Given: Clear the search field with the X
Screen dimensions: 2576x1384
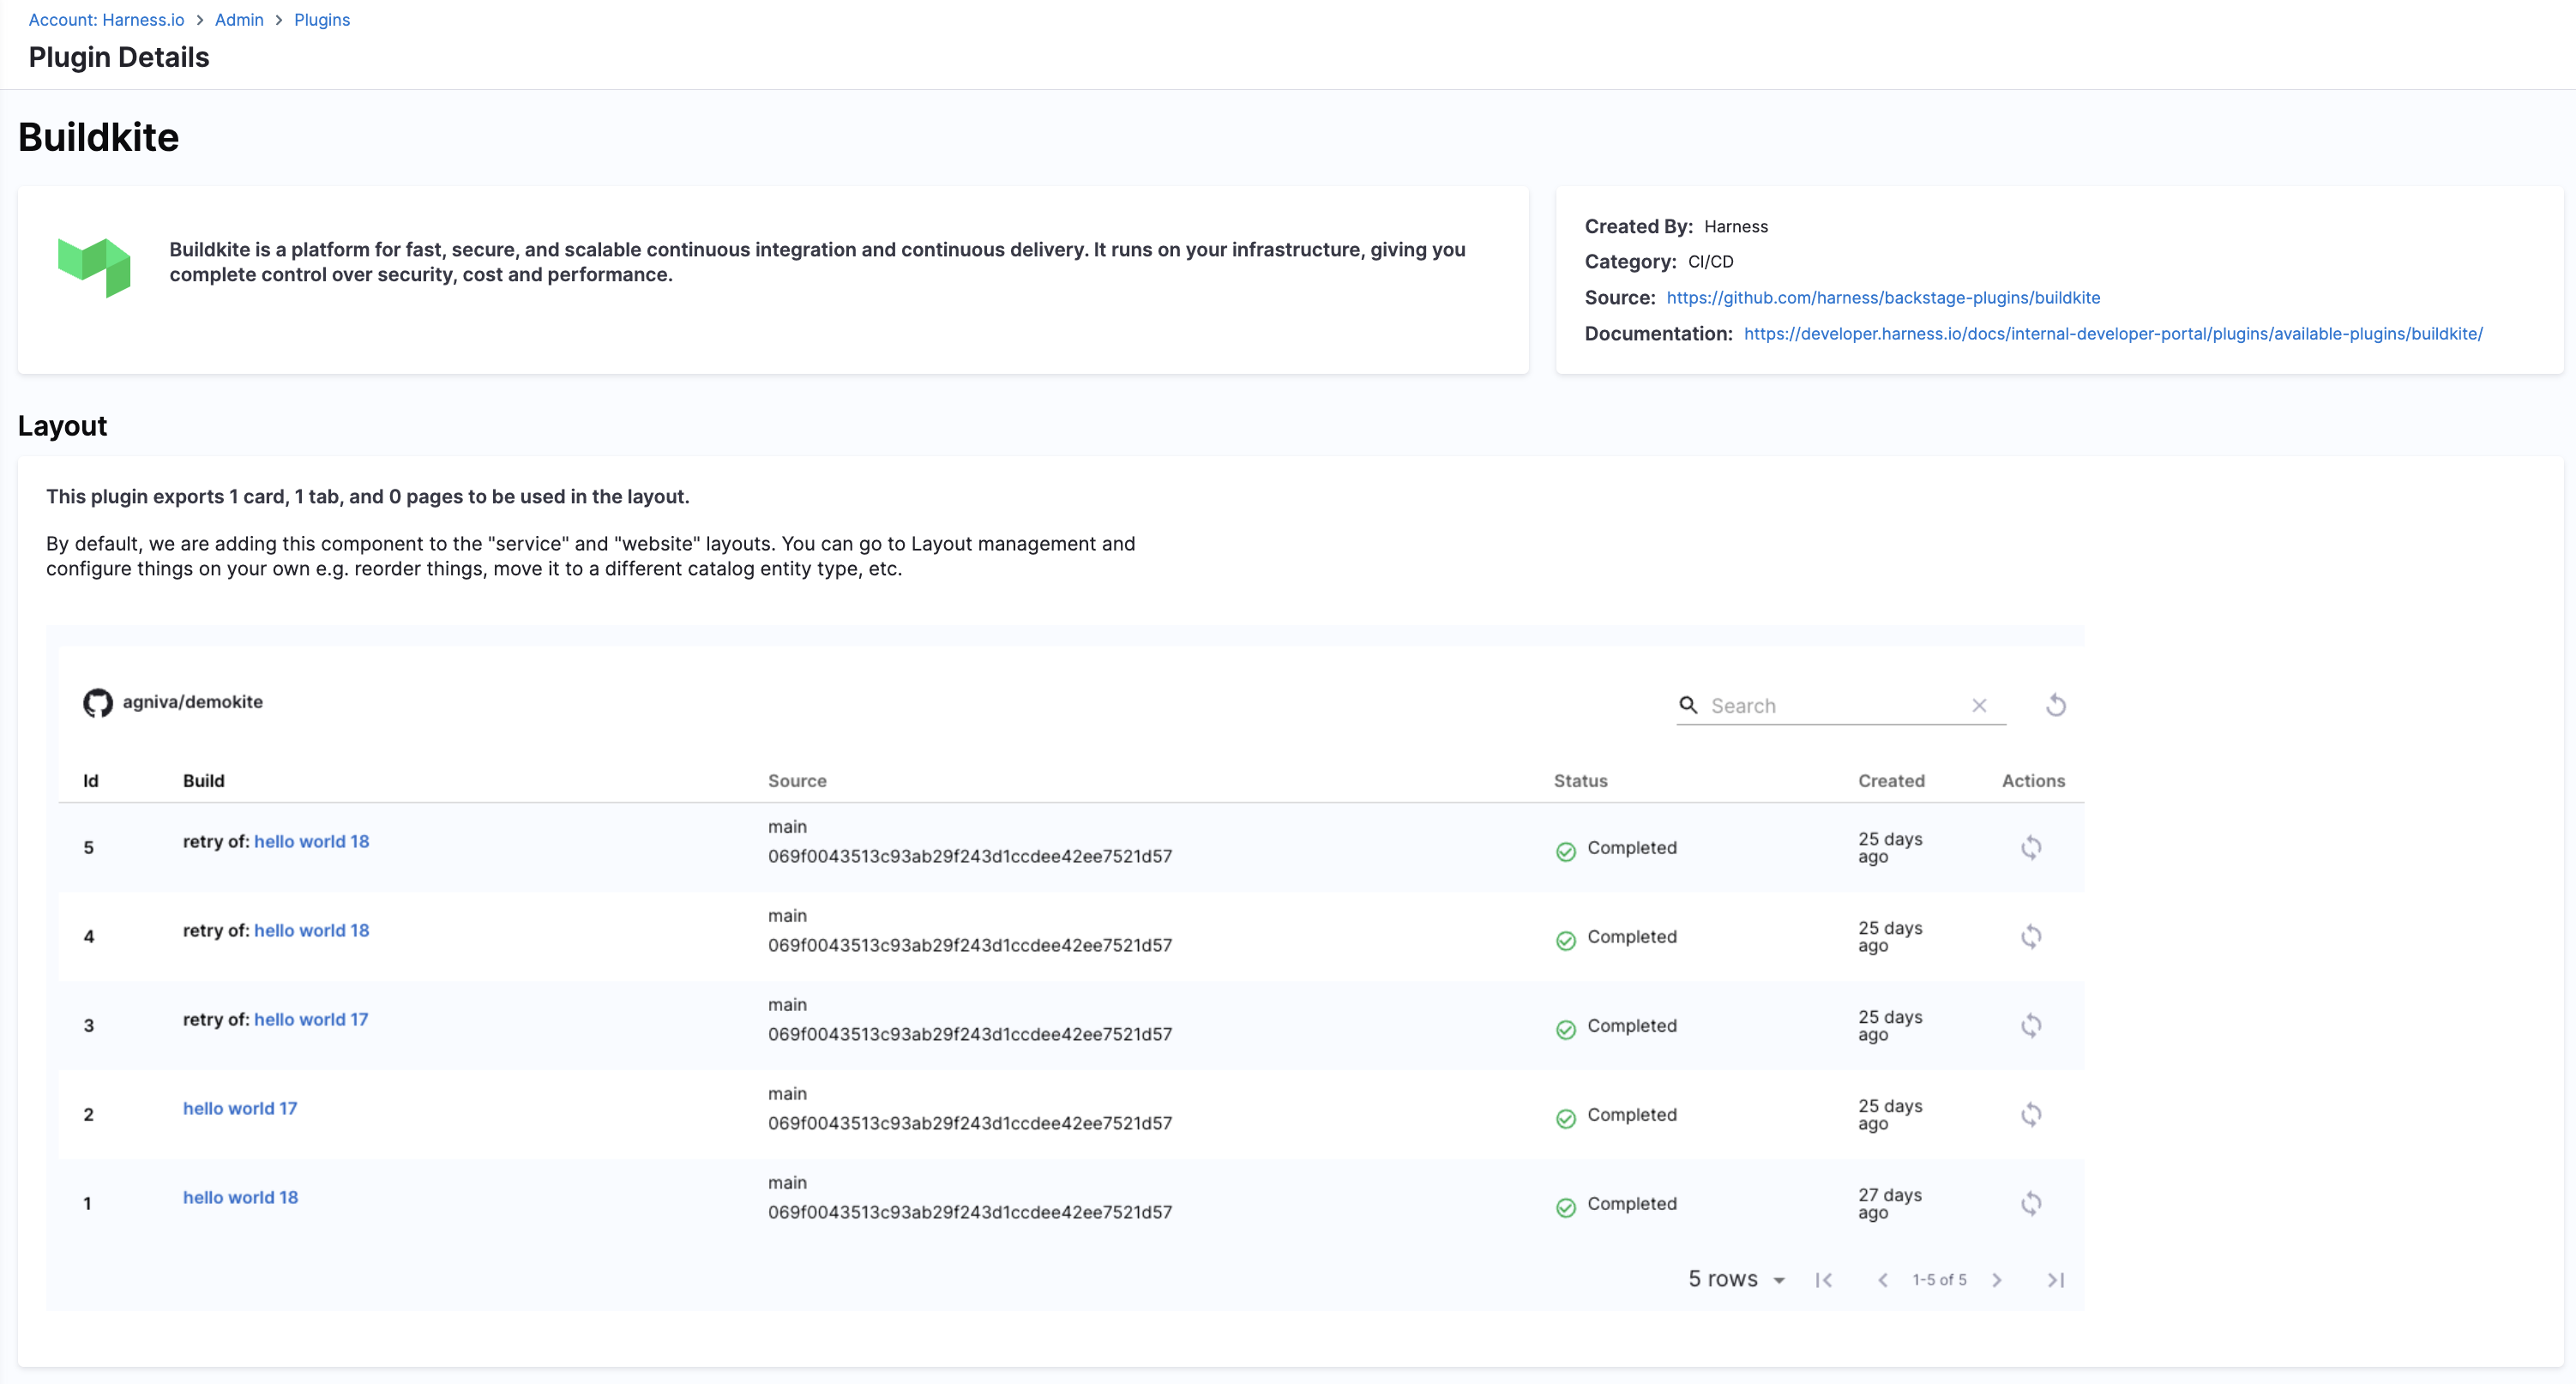Looking at the screenshot, I should (1980, 705).
